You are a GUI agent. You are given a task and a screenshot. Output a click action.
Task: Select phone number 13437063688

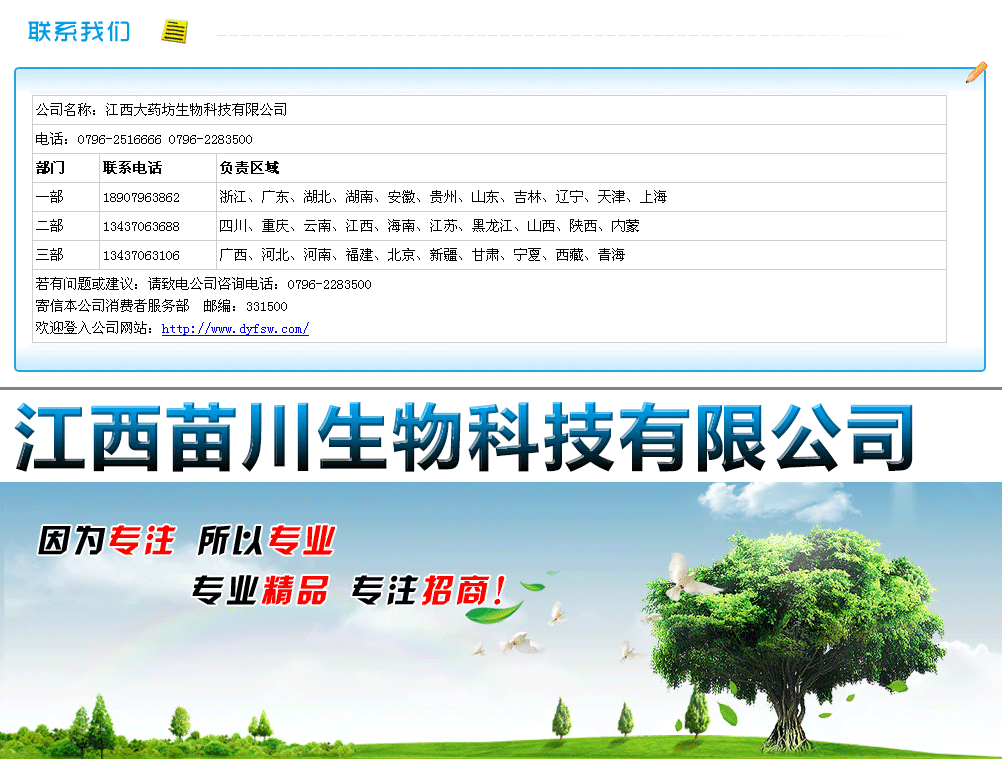coord(141,227)
